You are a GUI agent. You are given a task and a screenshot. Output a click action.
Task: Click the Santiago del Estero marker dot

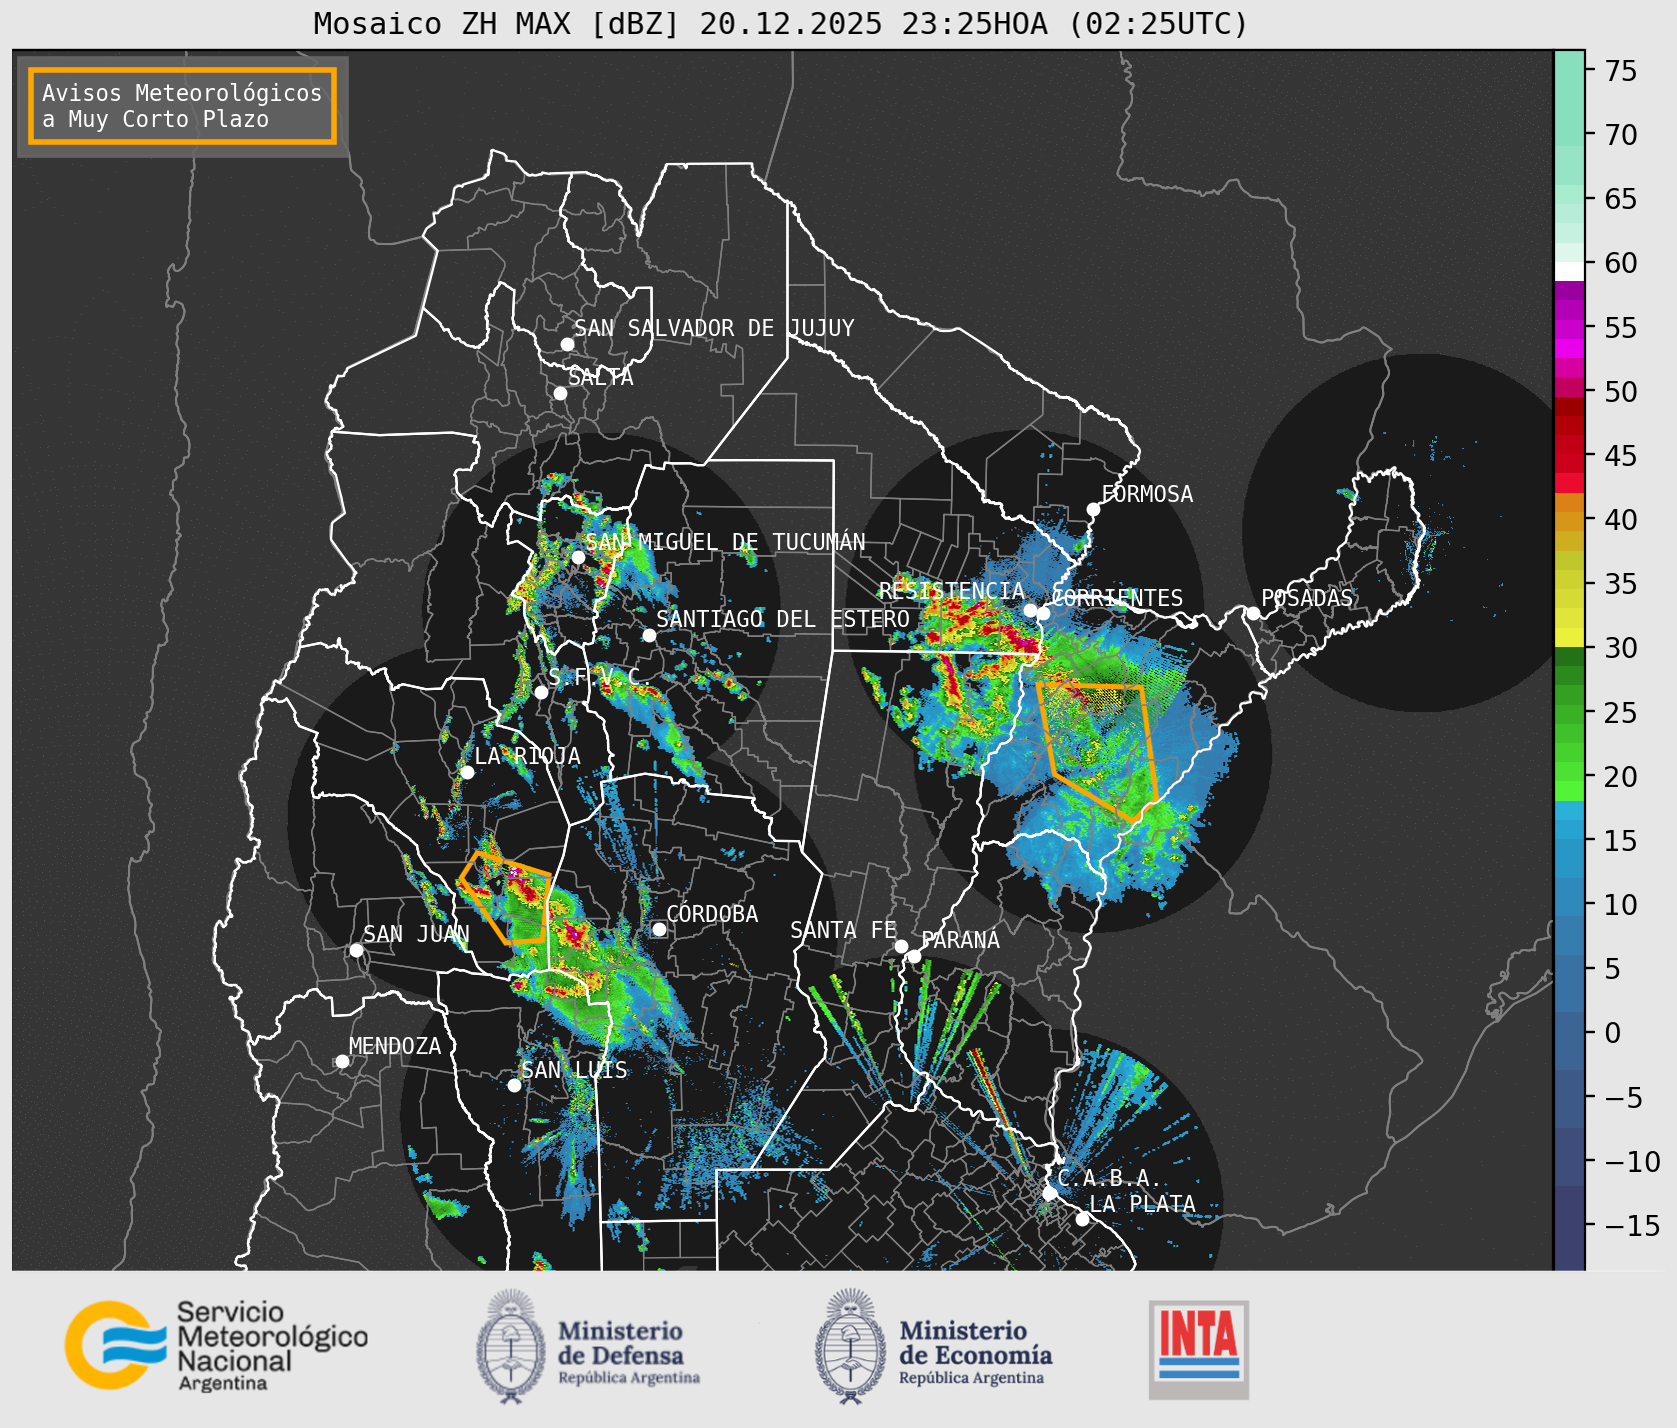pos(649,635)
